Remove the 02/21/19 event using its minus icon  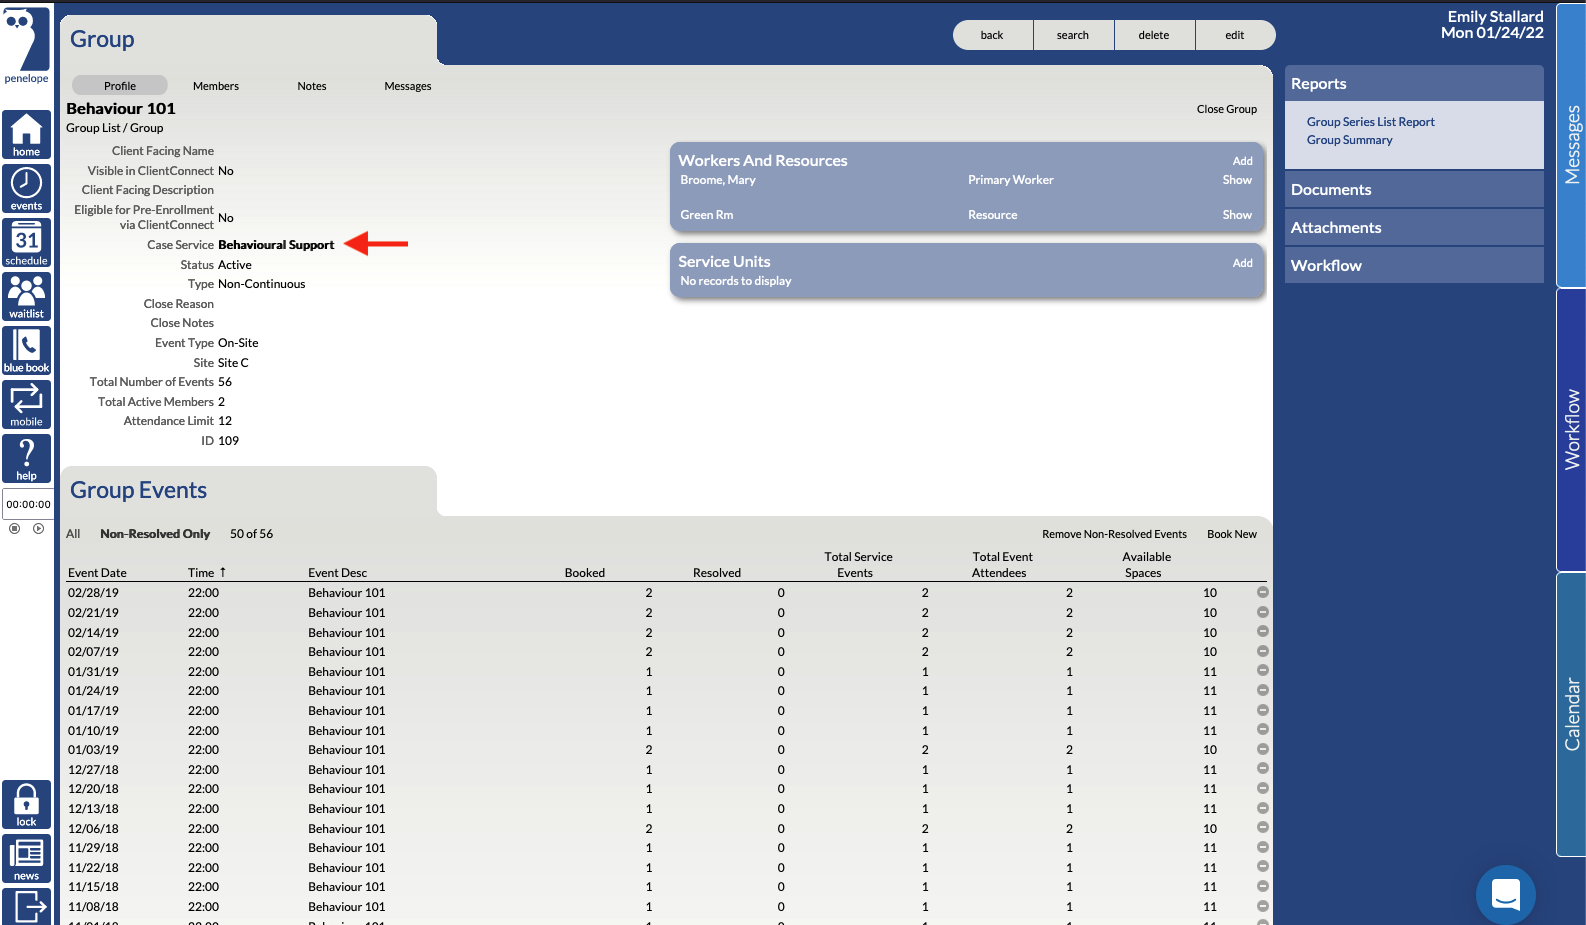[x=1263, y=612]
